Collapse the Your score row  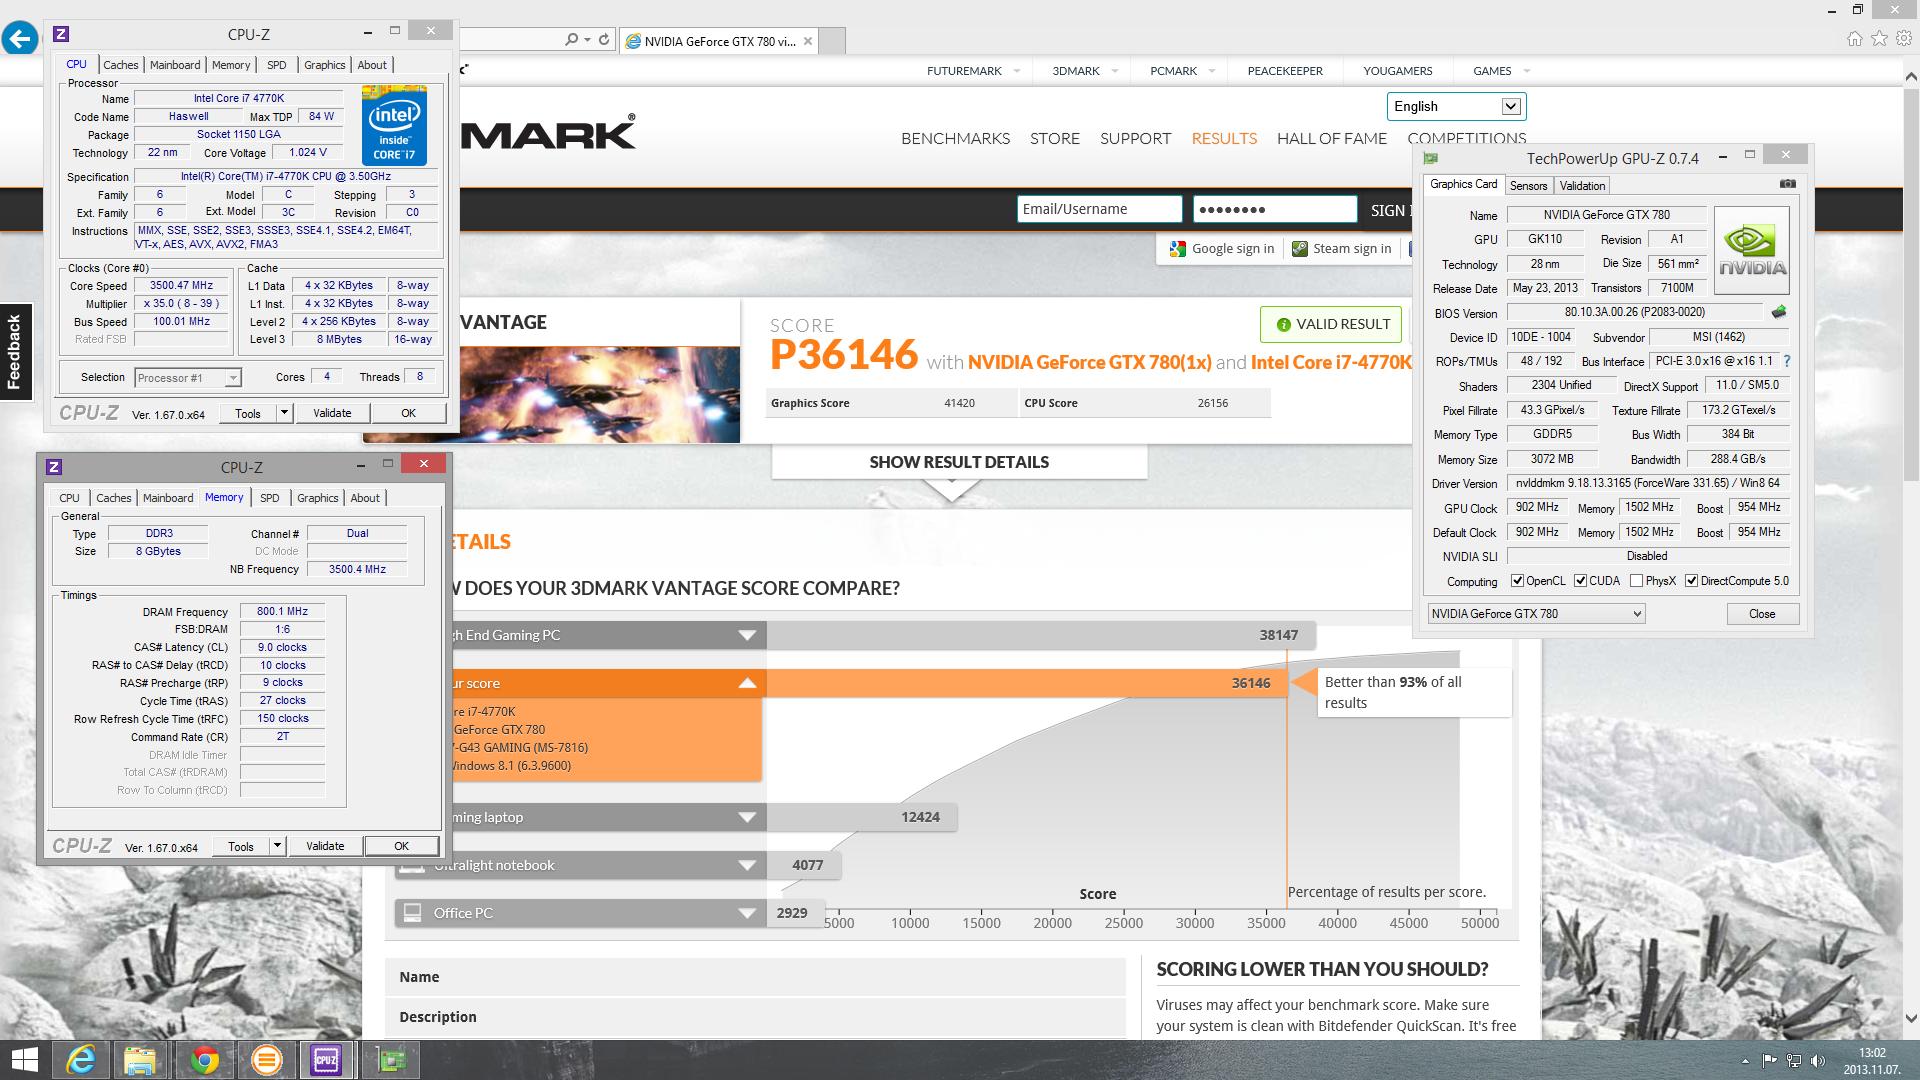coord(747,683)
